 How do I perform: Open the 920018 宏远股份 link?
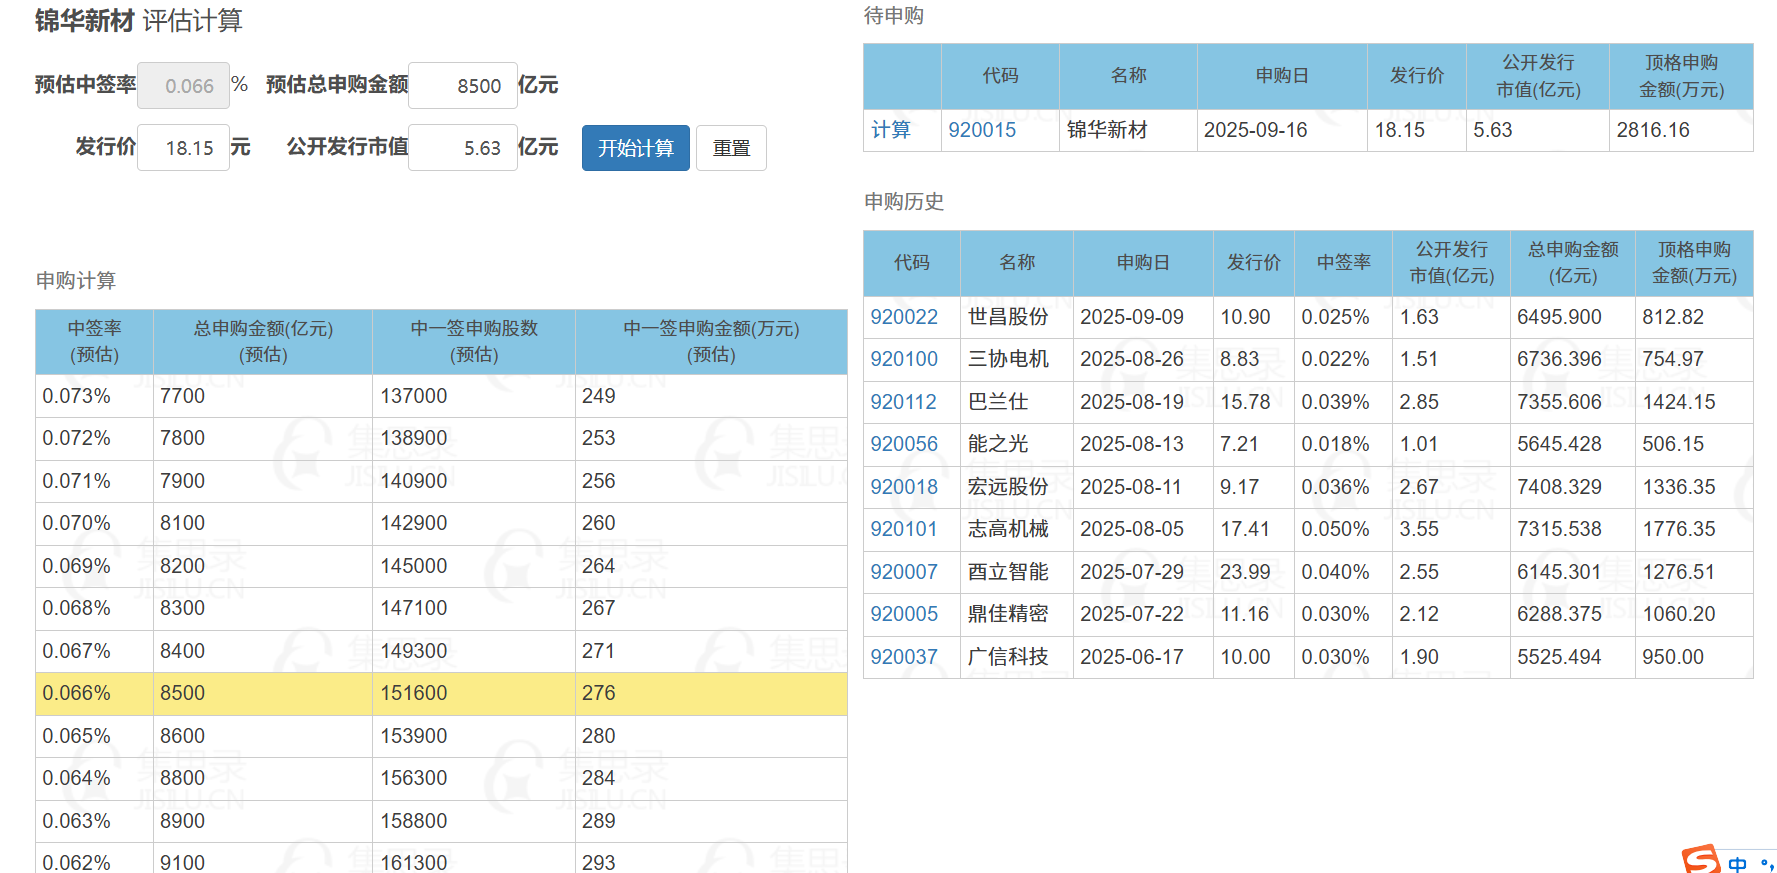(x=904, y=487)
